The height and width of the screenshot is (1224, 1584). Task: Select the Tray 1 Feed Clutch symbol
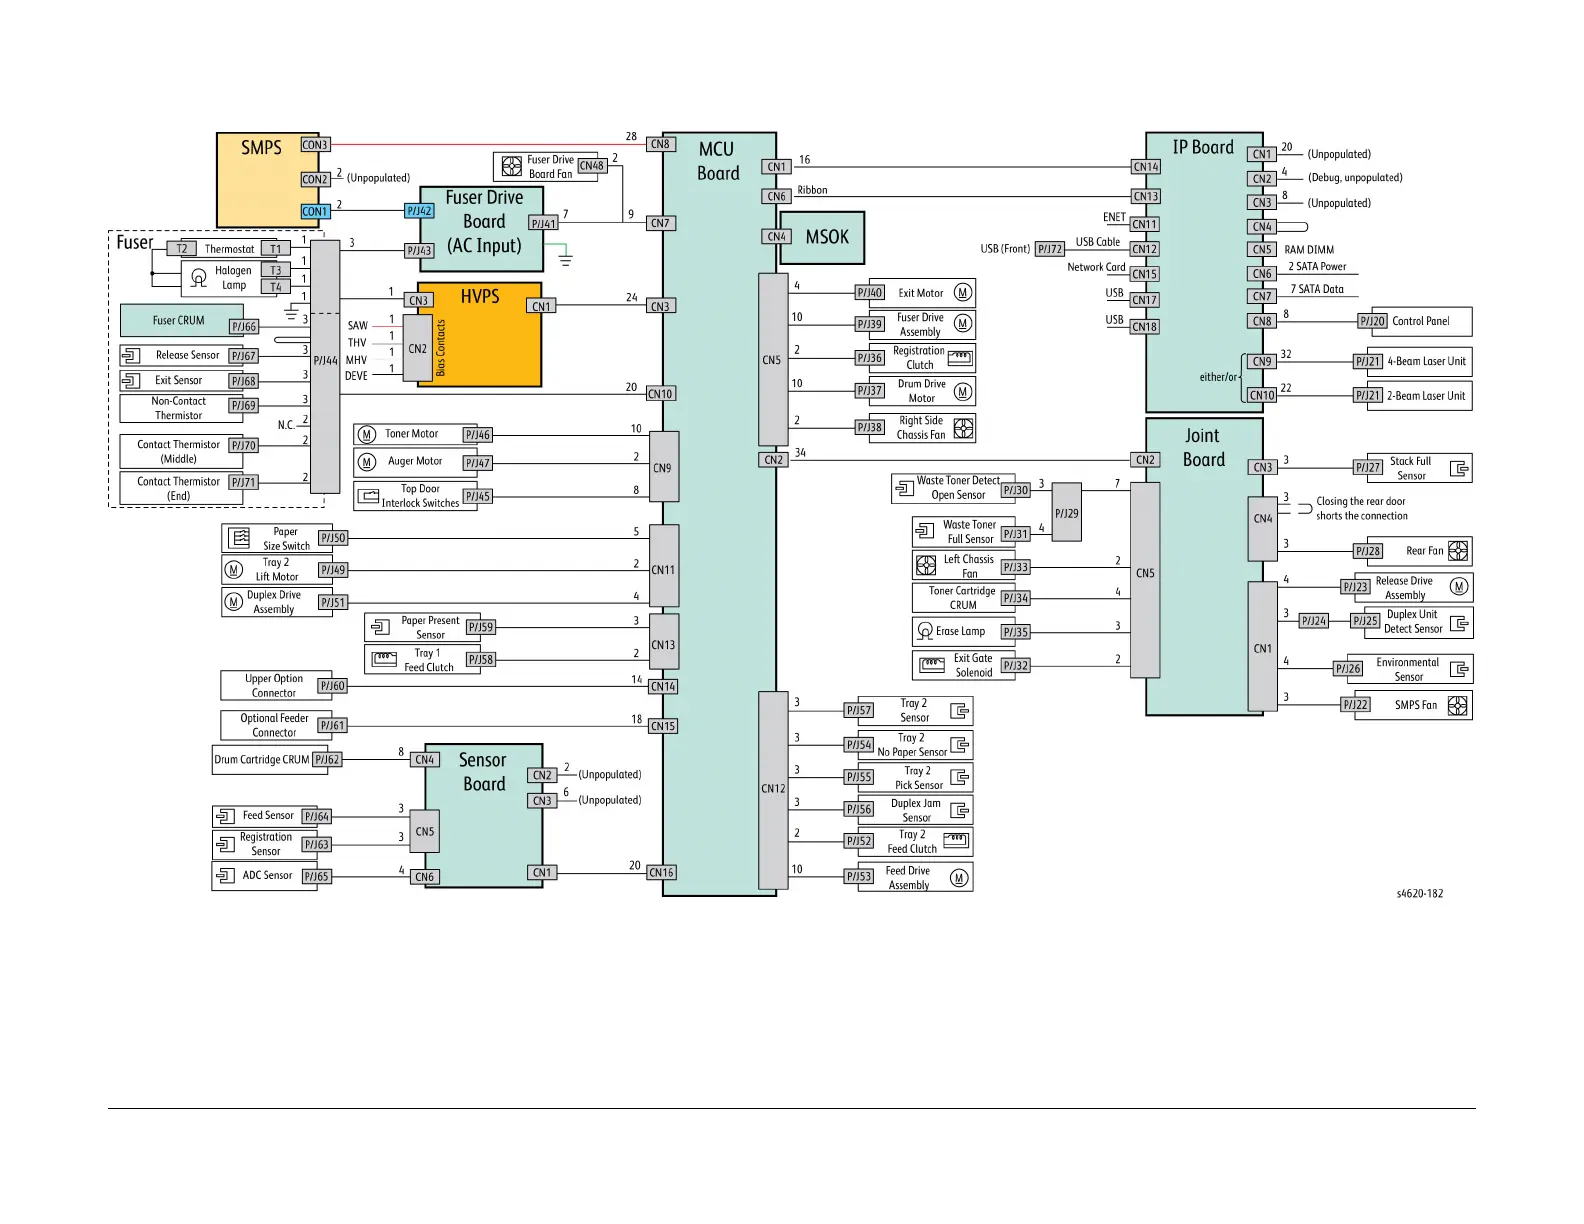(385, 659)
